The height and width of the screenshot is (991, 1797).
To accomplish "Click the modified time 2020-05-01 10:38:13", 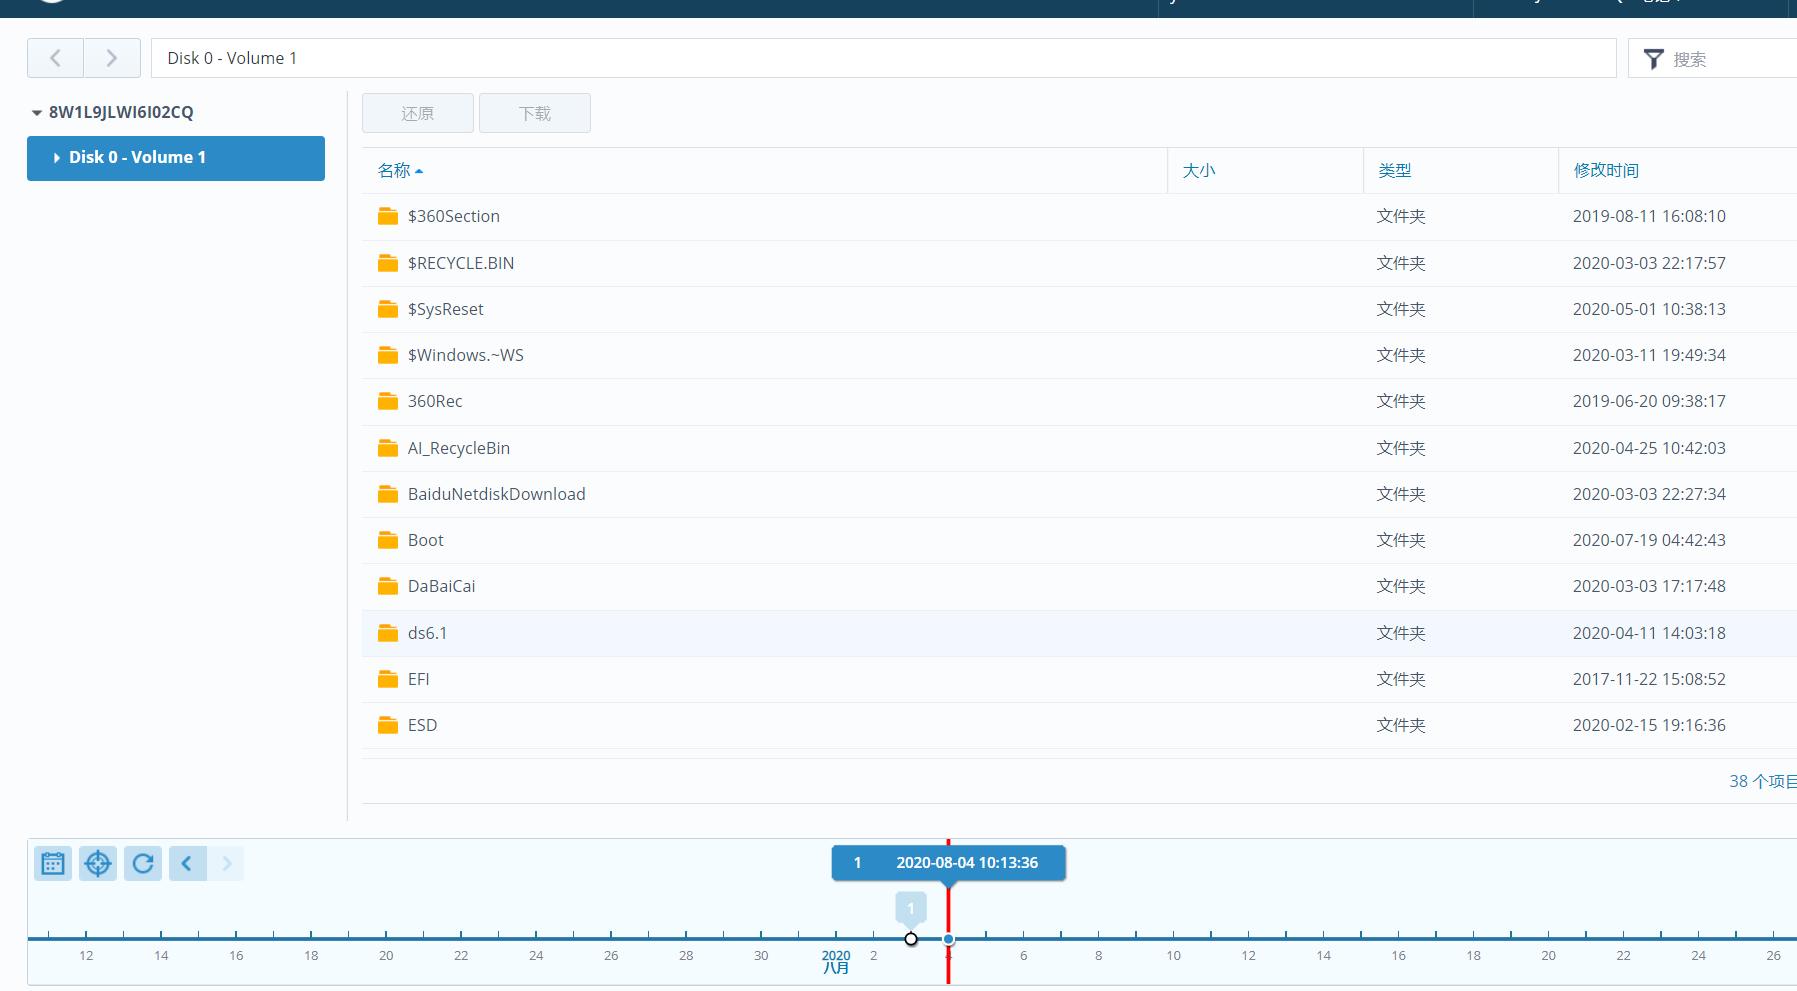I will tap(1649, 309).
